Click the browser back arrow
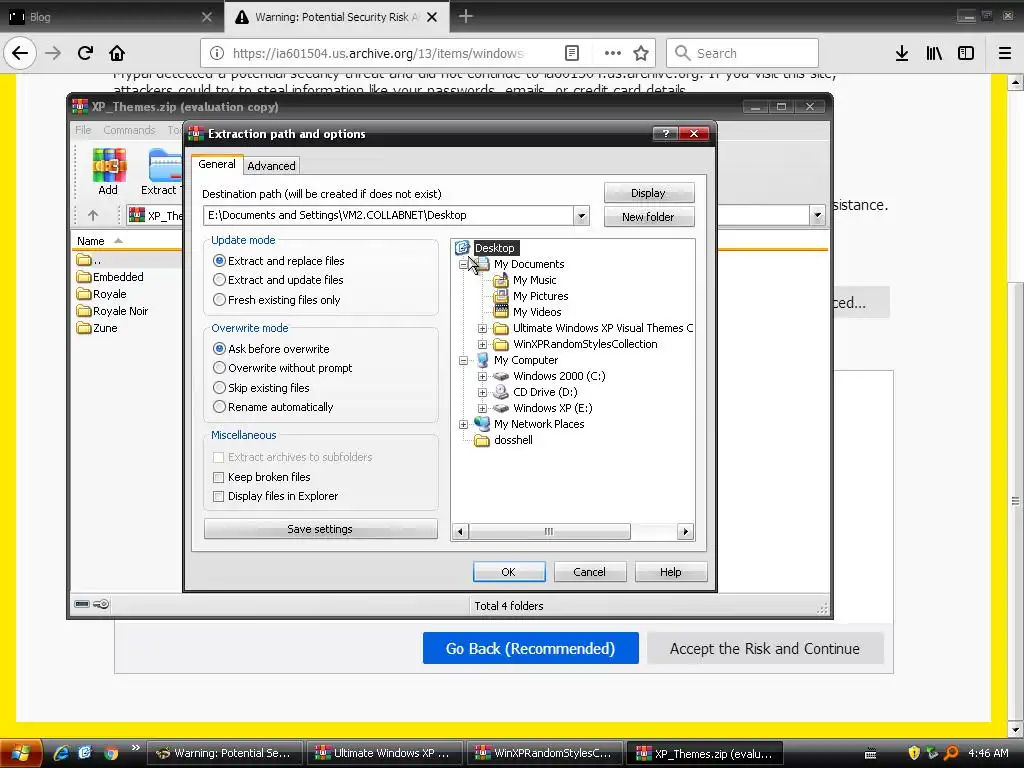The width and height of the screenshot is (1024, 768). point(20,53)
